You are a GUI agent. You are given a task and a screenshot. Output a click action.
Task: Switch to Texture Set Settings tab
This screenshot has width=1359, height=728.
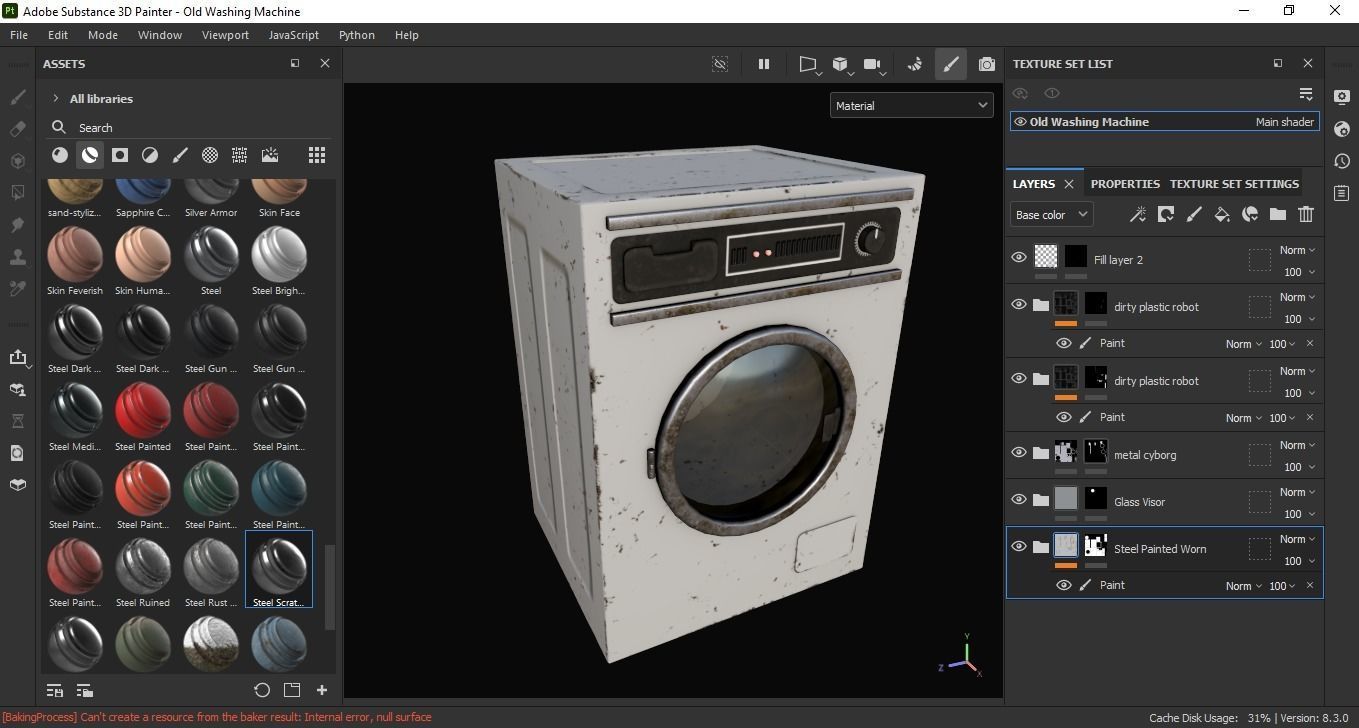point(1234,184)
